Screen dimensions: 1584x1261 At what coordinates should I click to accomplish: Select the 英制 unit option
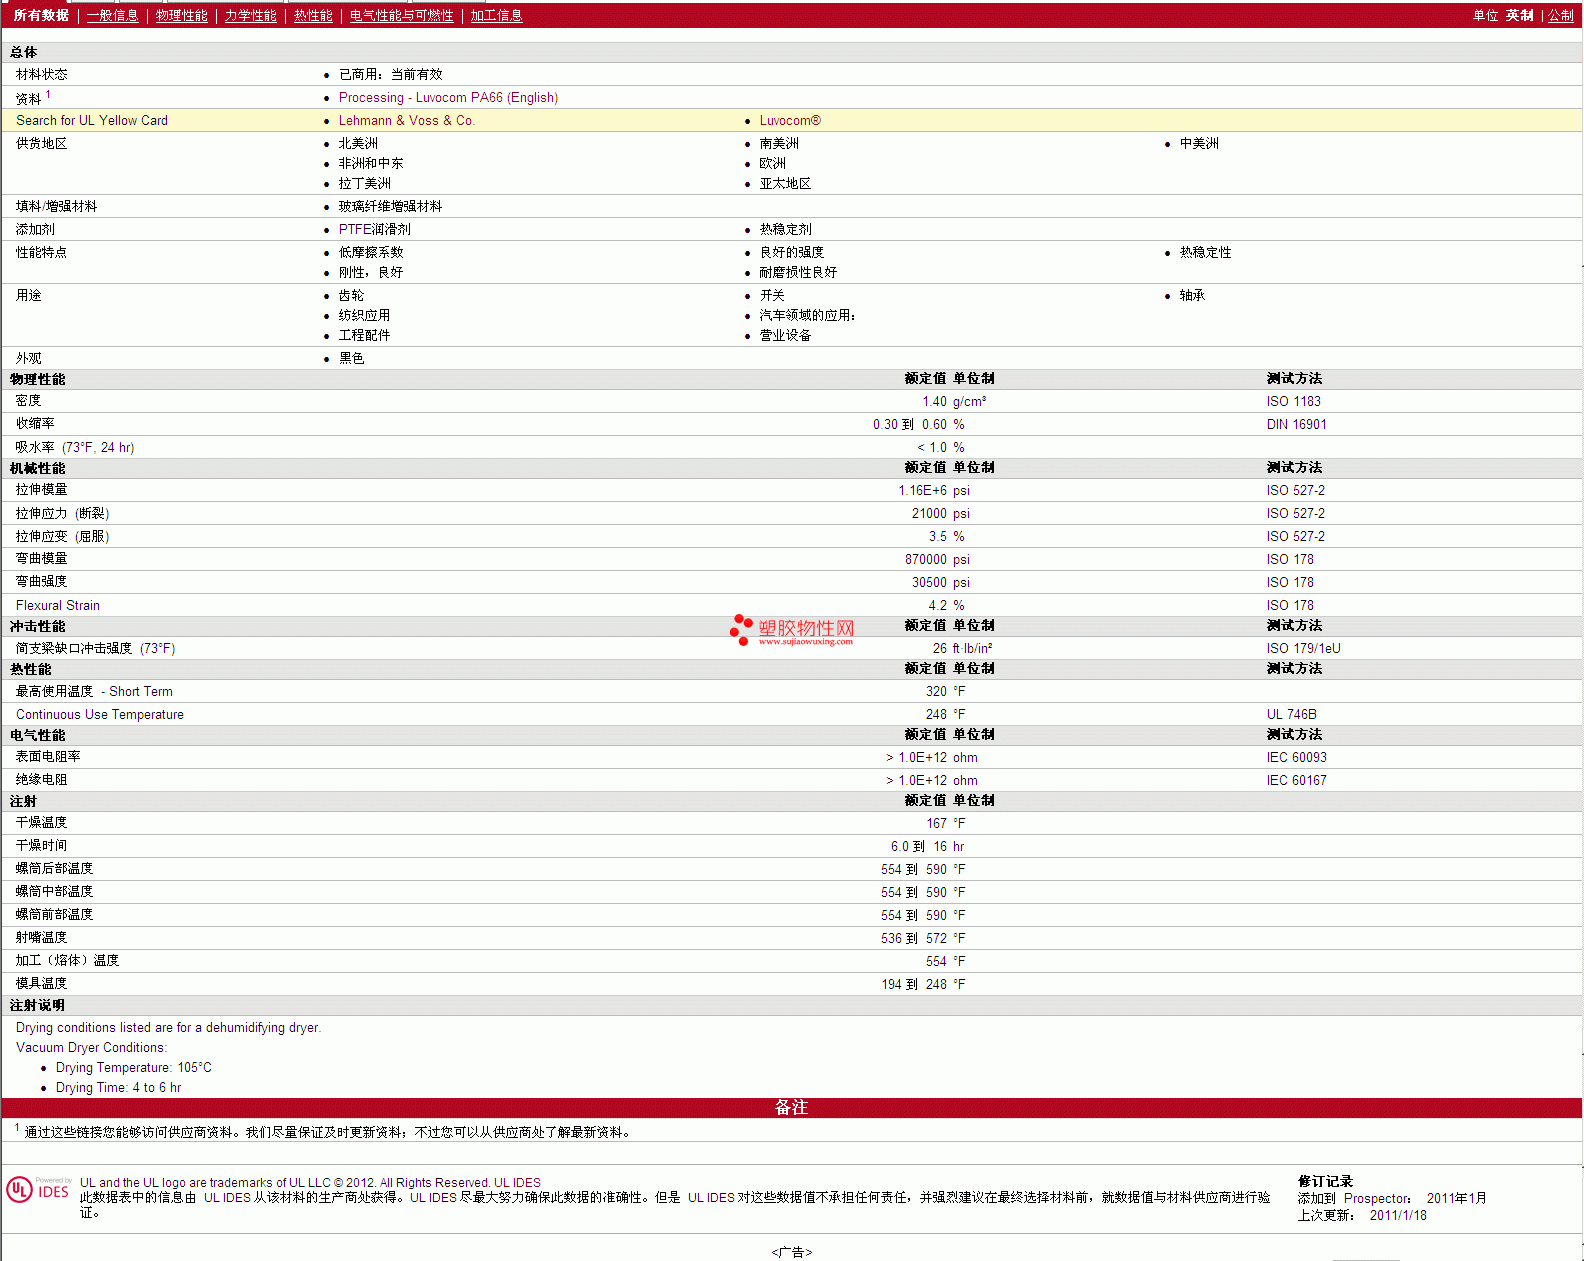click(x=1519, y=16)
